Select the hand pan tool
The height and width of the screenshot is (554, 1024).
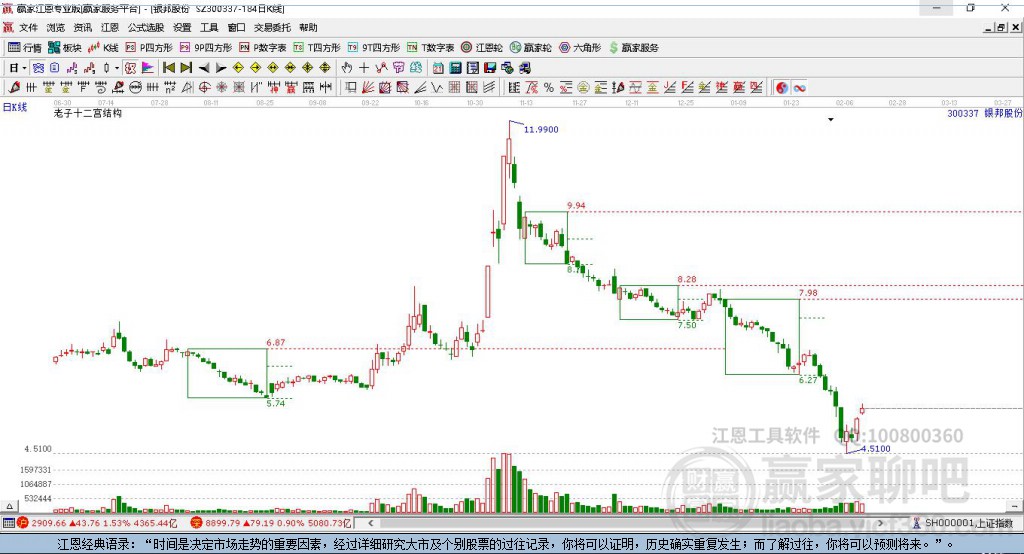pos(346,67)
